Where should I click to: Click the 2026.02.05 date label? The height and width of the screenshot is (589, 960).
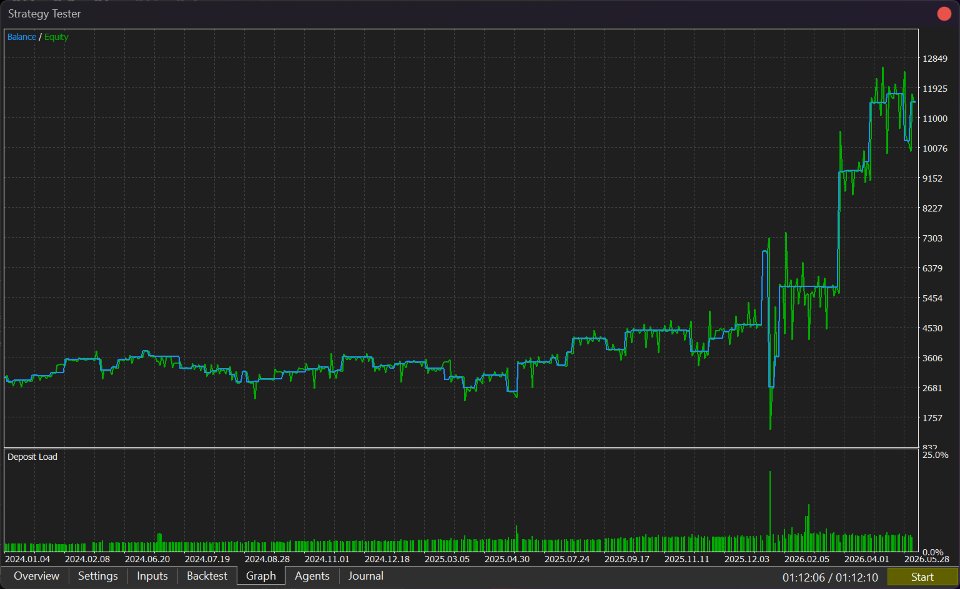[x=807, y=559]
